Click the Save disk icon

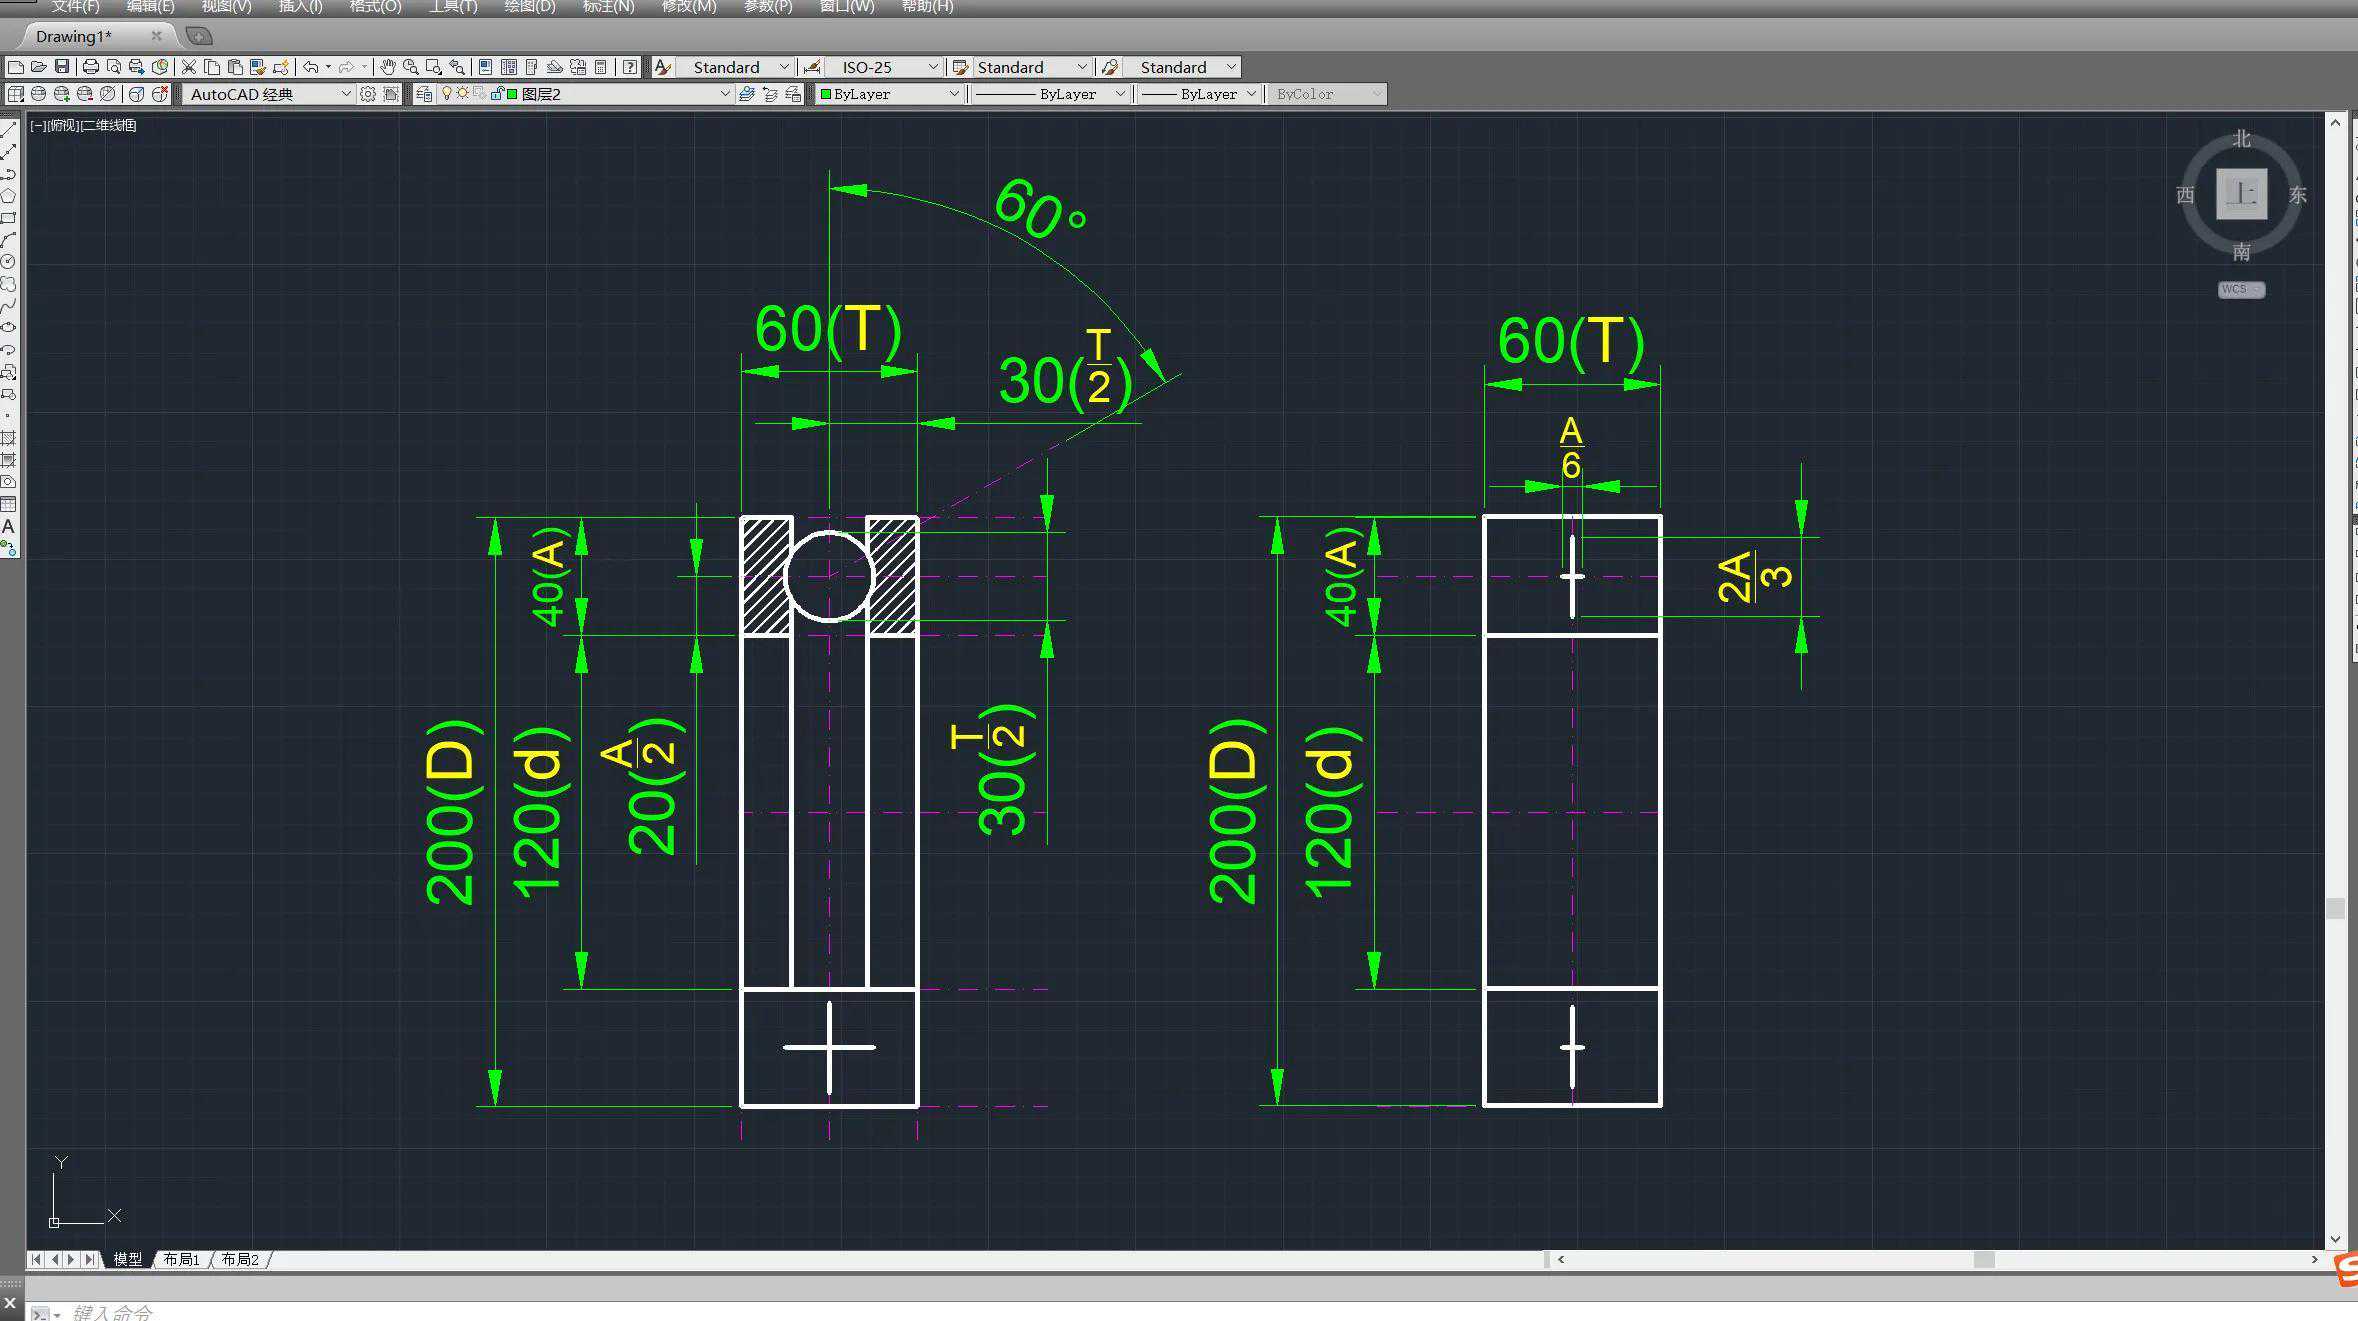62,67
